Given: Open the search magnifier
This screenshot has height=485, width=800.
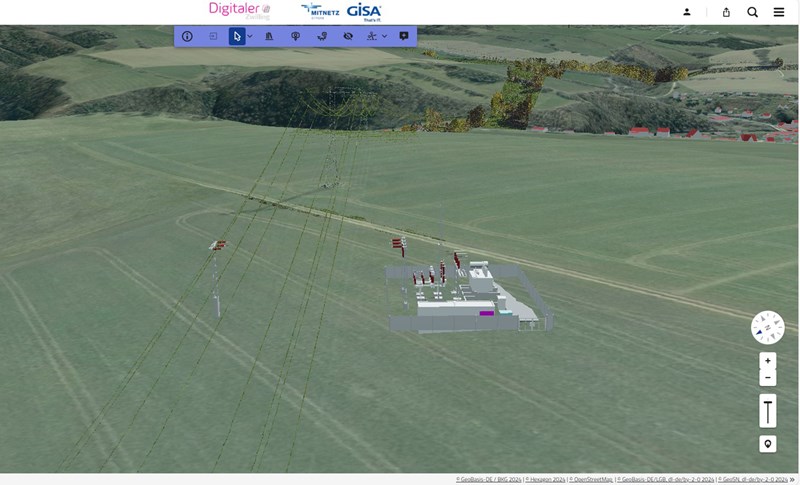Looking at the screenshot, I should pyautogui.click(x=752, y=12).
